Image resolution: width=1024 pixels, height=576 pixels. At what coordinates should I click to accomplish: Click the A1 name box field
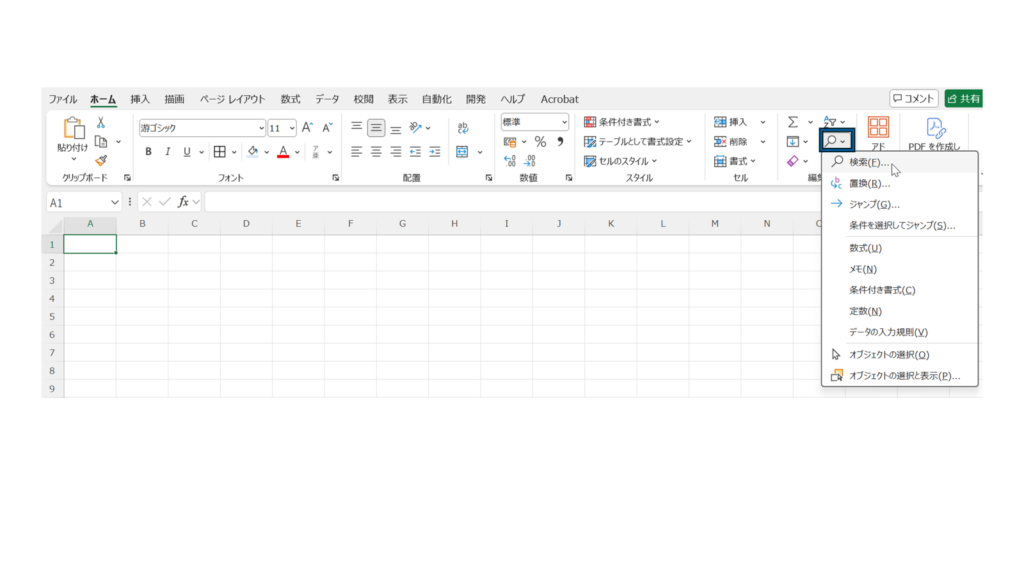click(77, 202)
